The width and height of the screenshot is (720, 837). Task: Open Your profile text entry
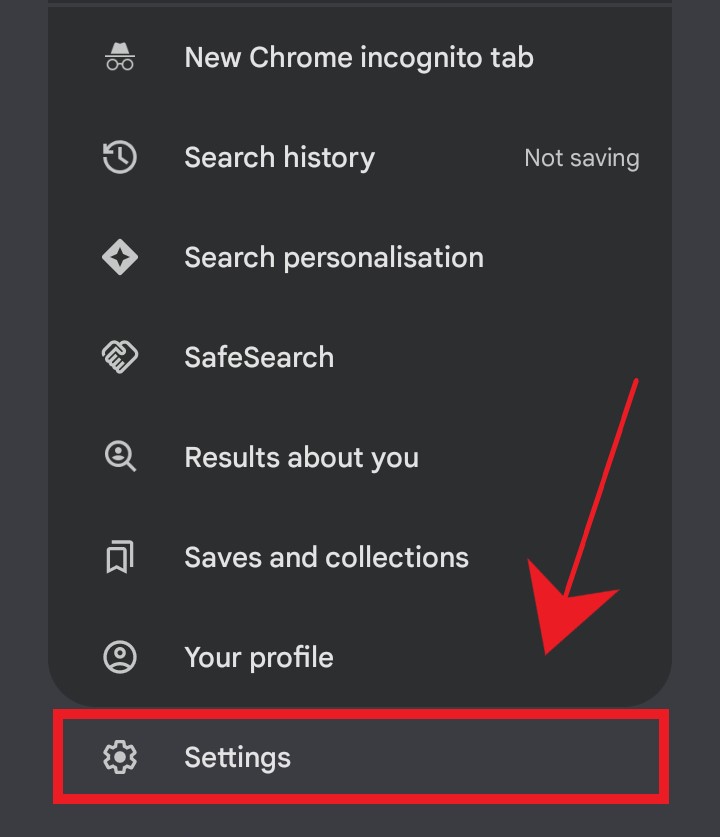[259, 657]
